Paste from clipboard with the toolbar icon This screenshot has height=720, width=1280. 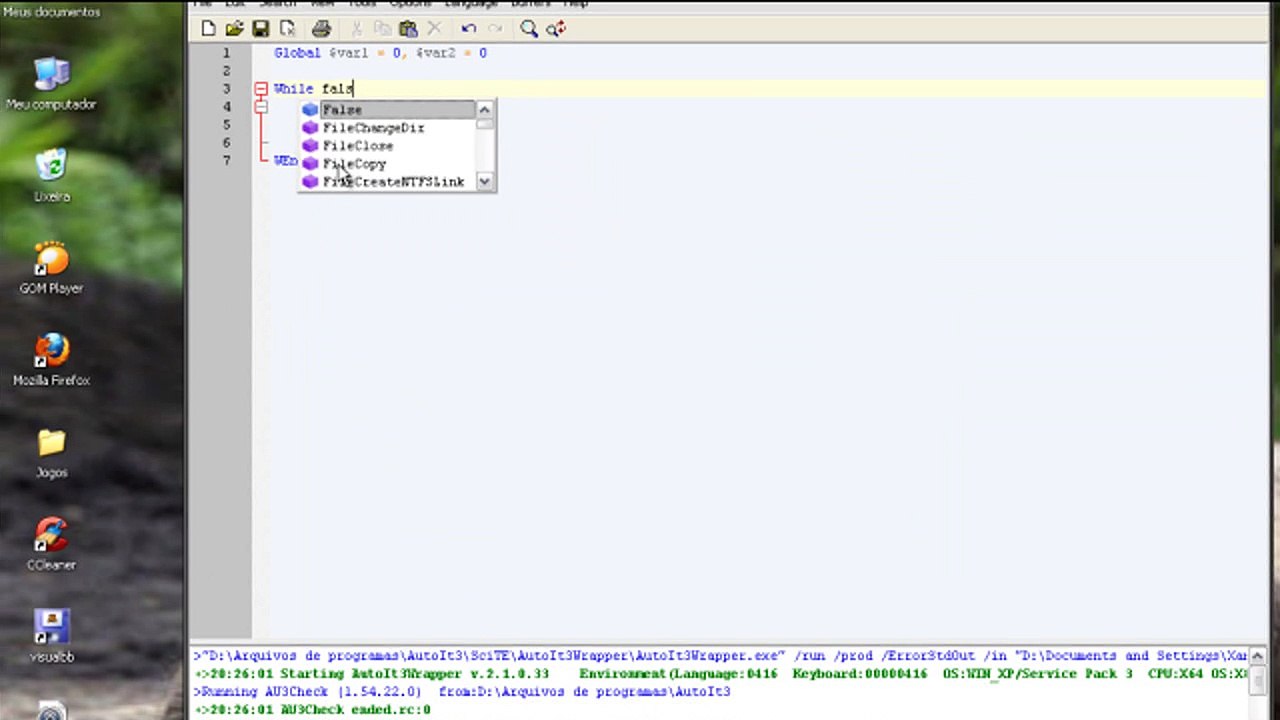(408, 29)
